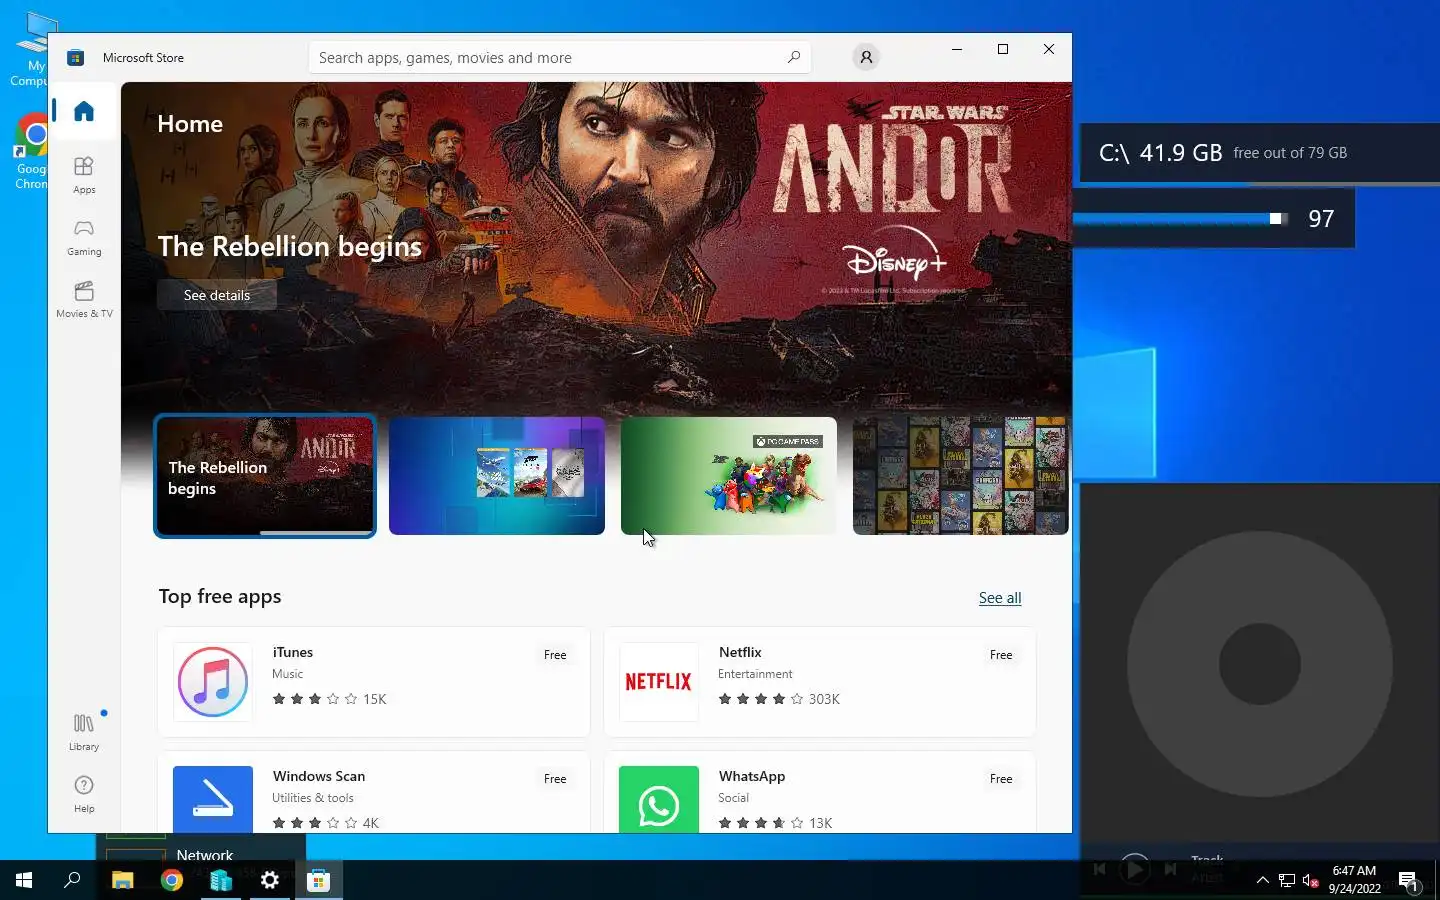Go to the Home tab in Store sidebar

pos(84,111)
